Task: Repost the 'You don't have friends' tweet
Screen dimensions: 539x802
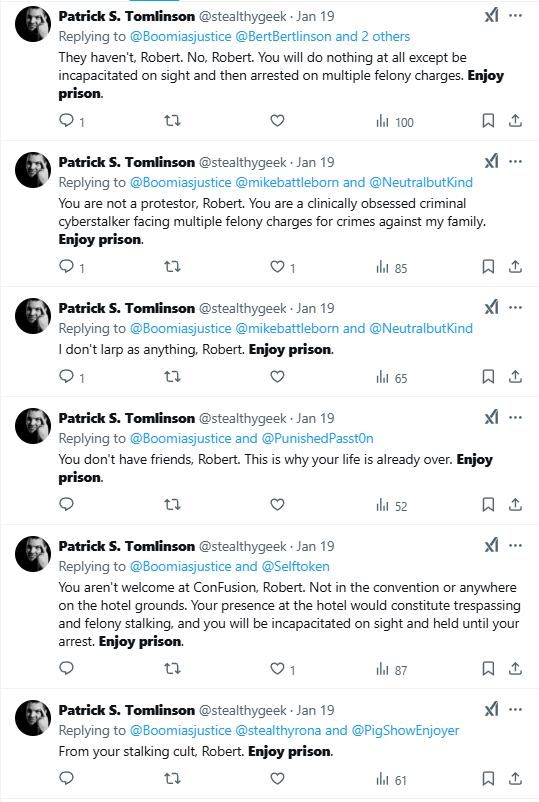Action: 172,505
